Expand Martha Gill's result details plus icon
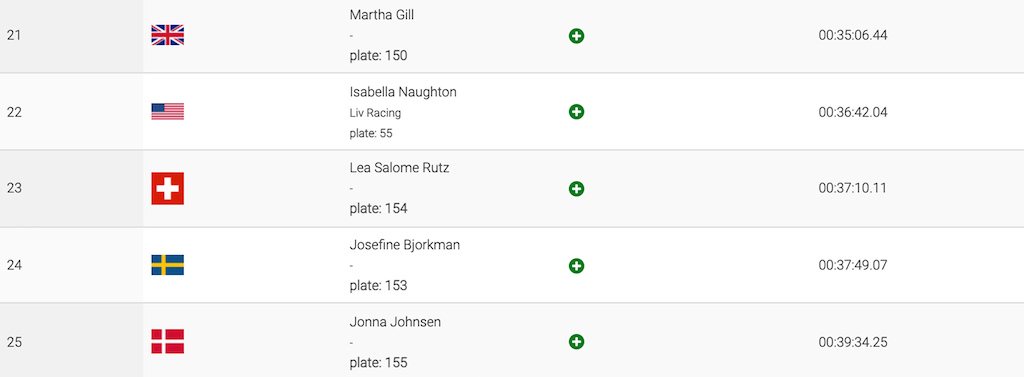 pyautogui.click(x=576, y=36)
